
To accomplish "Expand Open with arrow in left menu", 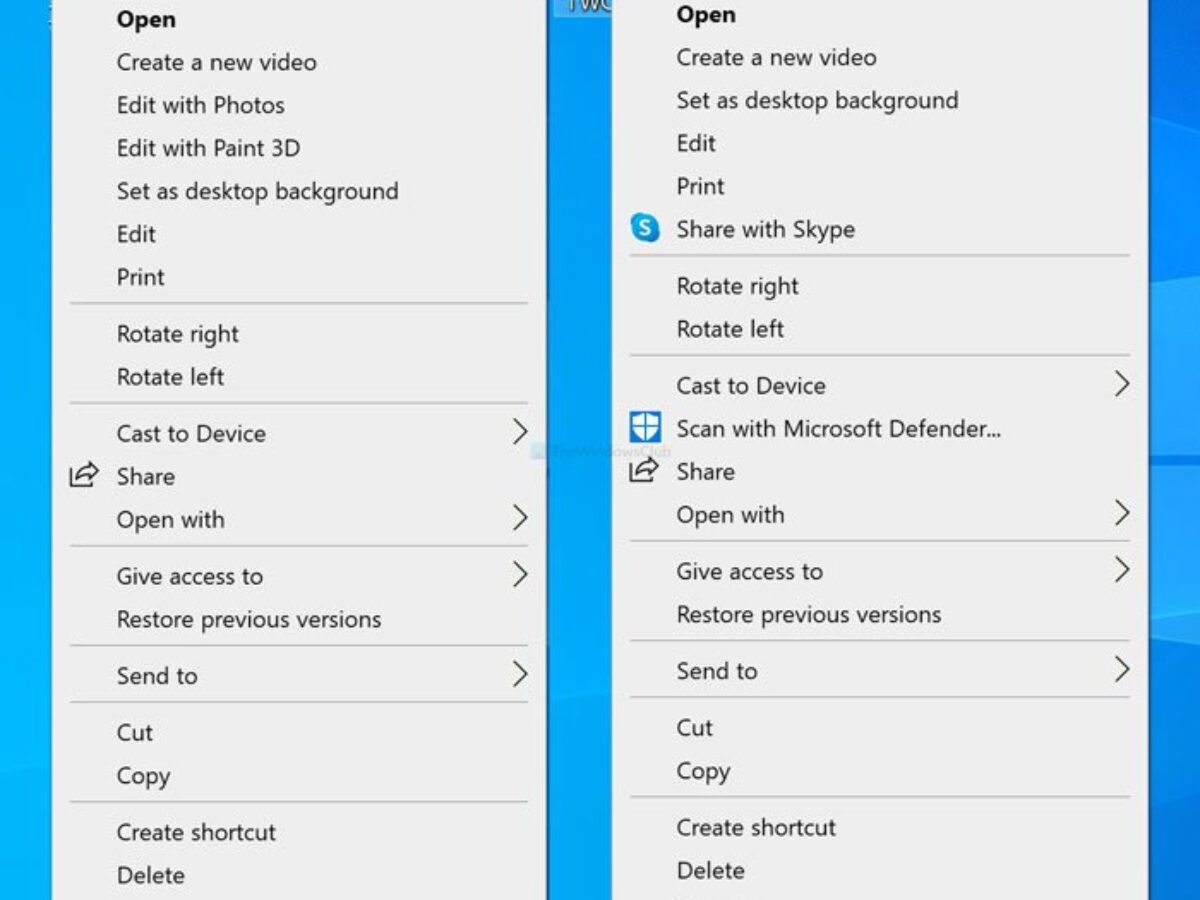I will (x=520, y=518).
